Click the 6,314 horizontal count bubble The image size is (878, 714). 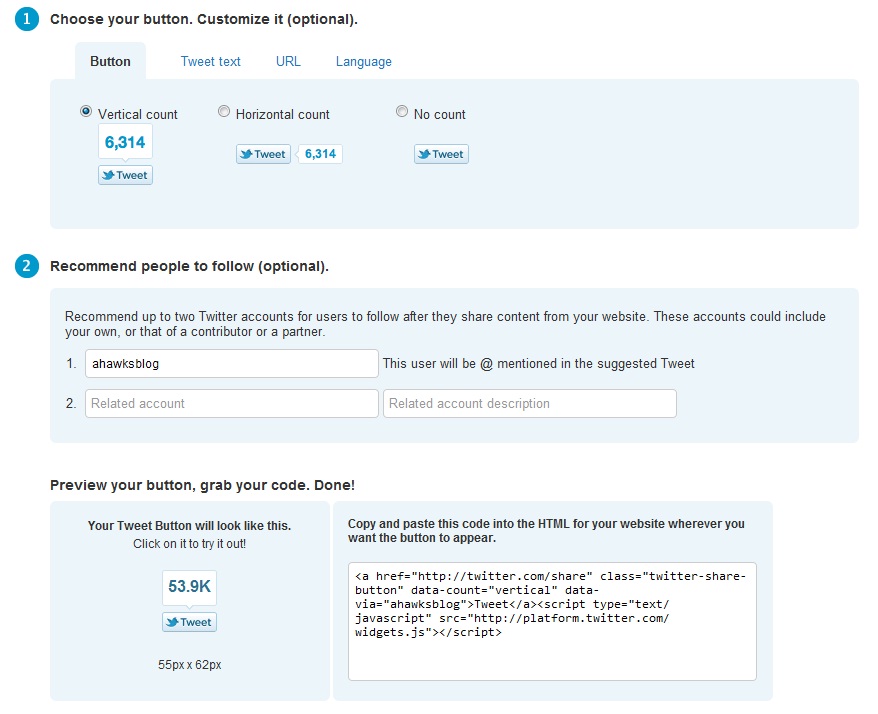point(320,154)
